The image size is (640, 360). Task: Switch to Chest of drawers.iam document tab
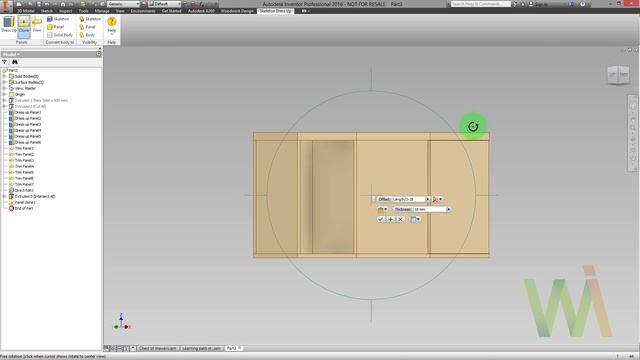click(158, 349)
